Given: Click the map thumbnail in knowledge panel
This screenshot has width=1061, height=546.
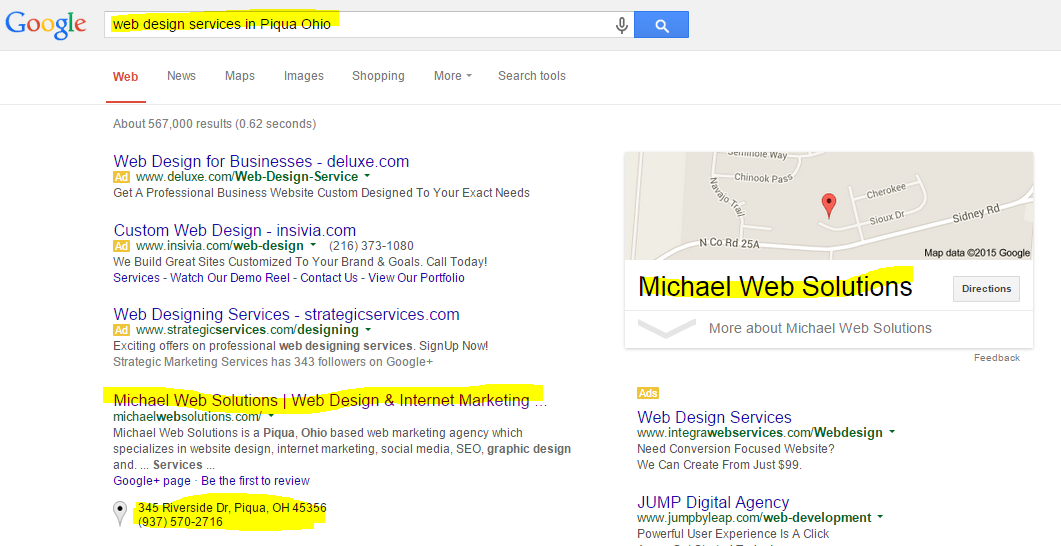Looking at the screenshot, I should pos(828,206).
